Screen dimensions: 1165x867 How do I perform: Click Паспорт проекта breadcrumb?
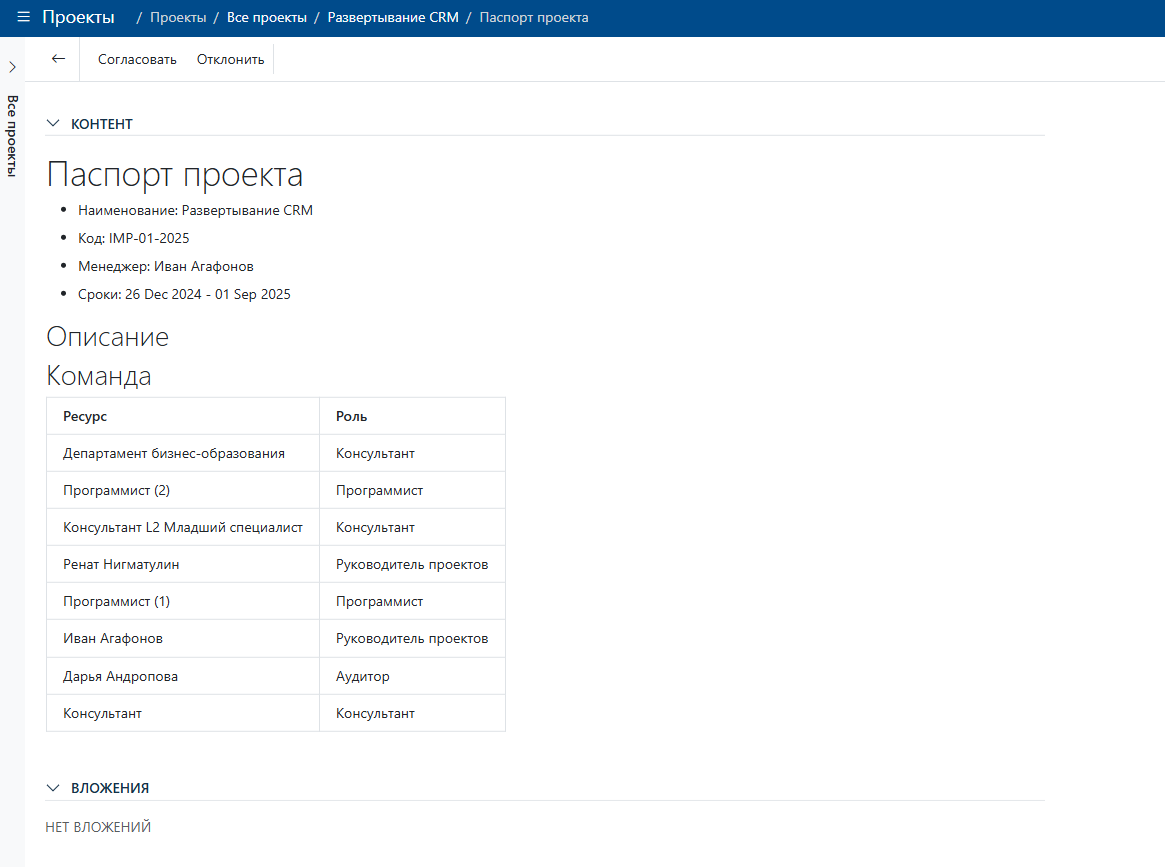pos(533,17)
